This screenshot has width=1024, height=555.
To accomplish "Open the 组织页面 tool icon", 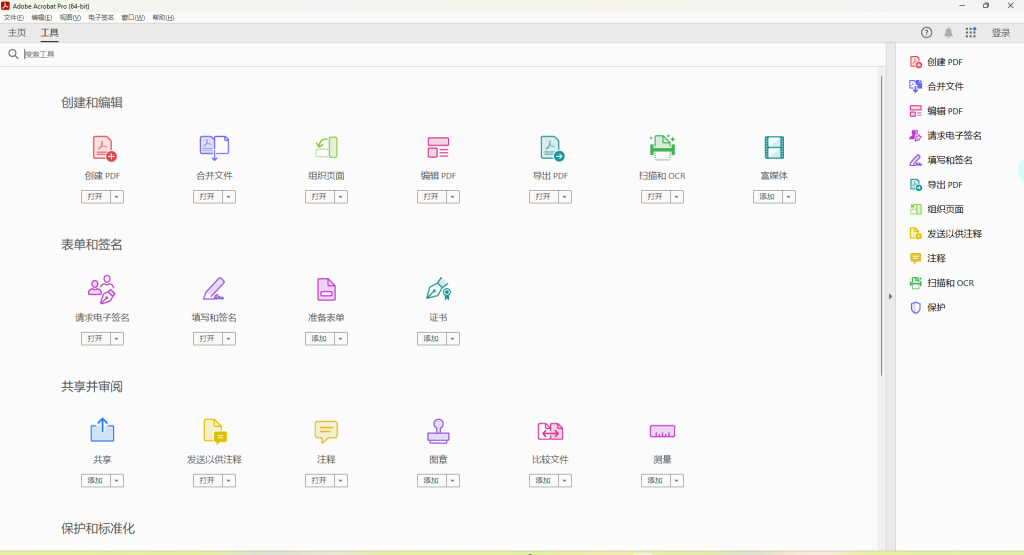I will coord(326,149).
